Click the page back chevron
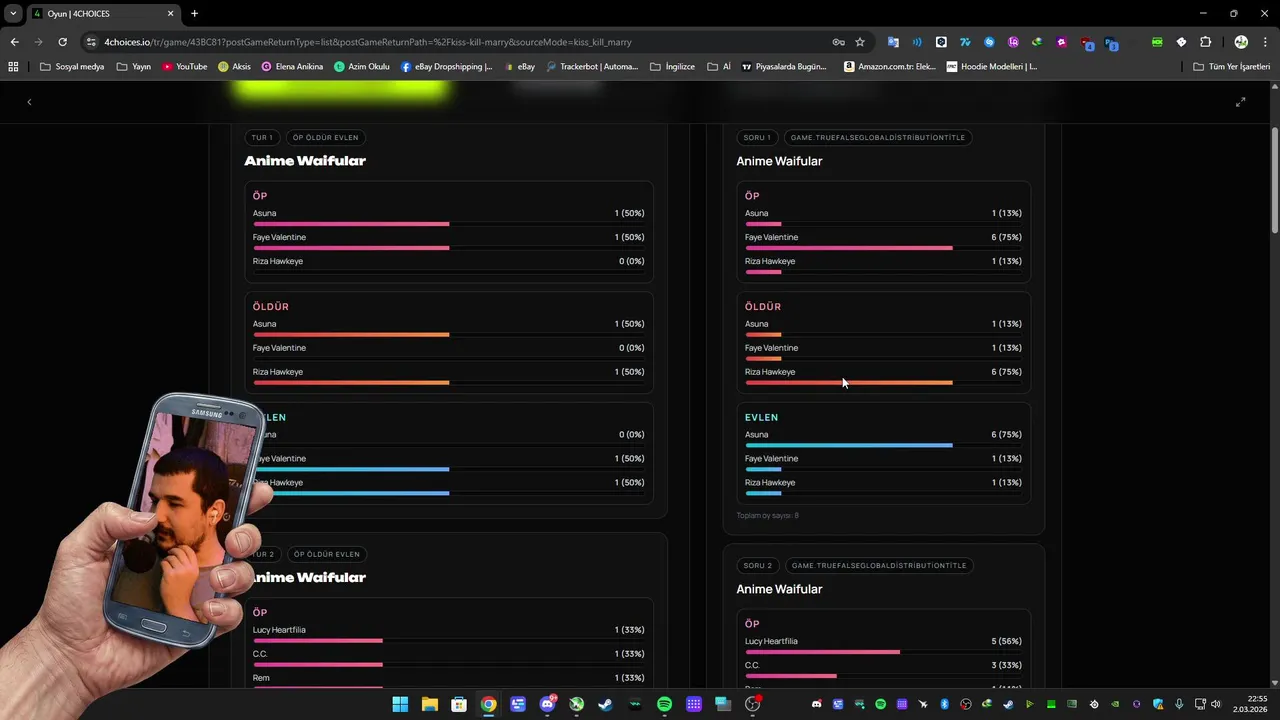1280x720 pixels. point(29,102)
